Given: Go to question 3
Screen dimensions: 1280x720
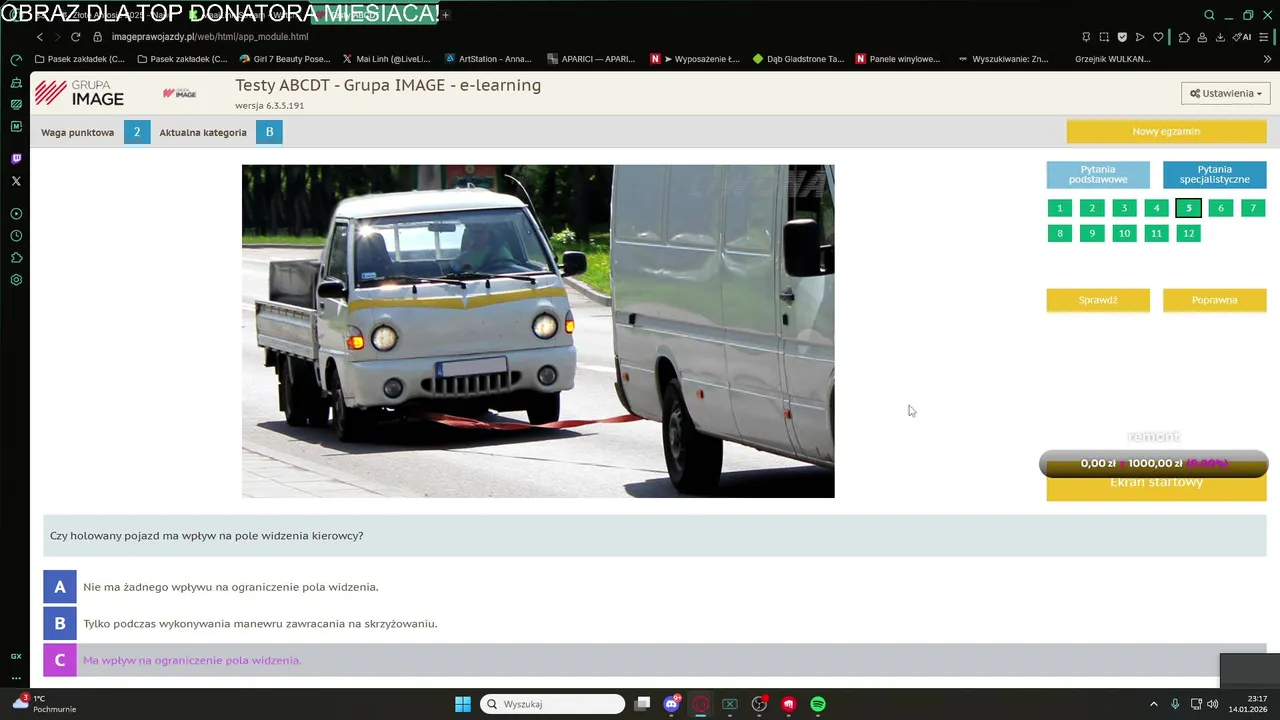Looking at the screenshot, I should [1124, 208].
